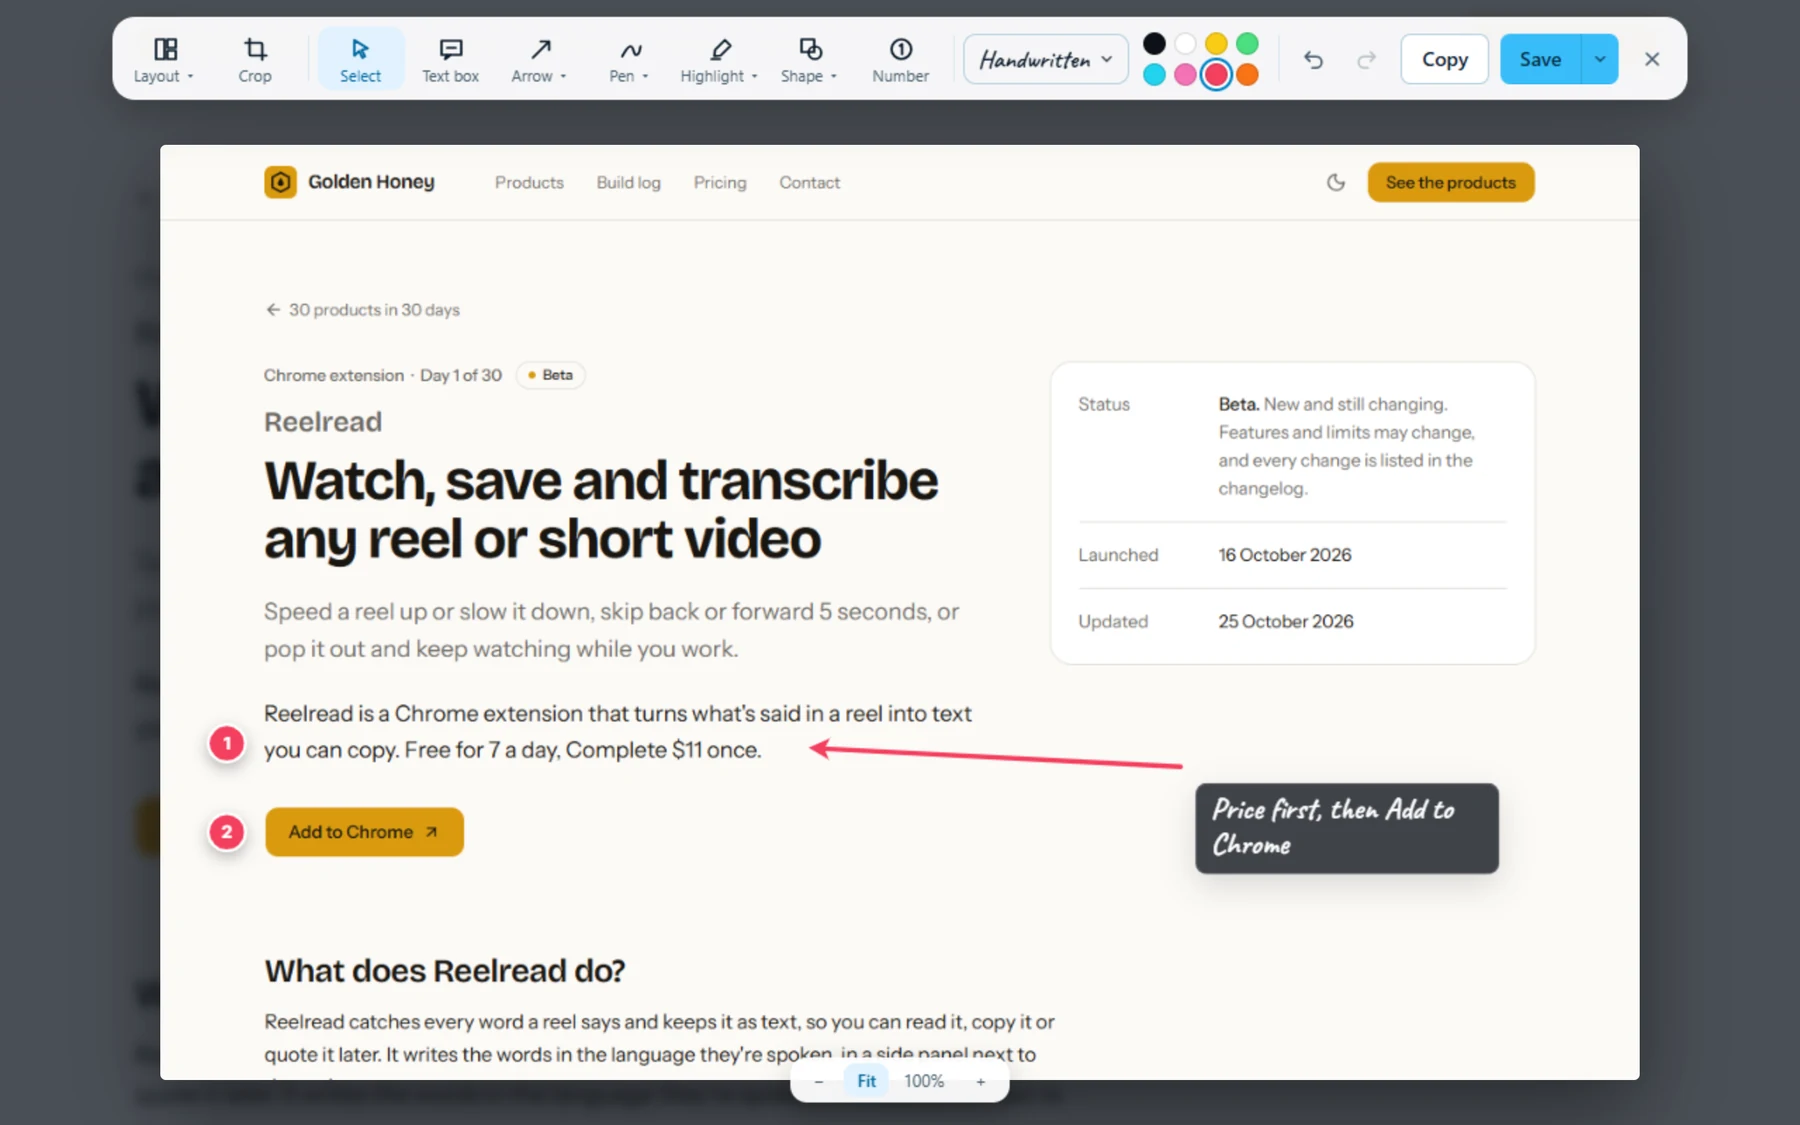Pick the cyan color swatch
Screen dimensions: 1800x1125
click(1154, 74)
